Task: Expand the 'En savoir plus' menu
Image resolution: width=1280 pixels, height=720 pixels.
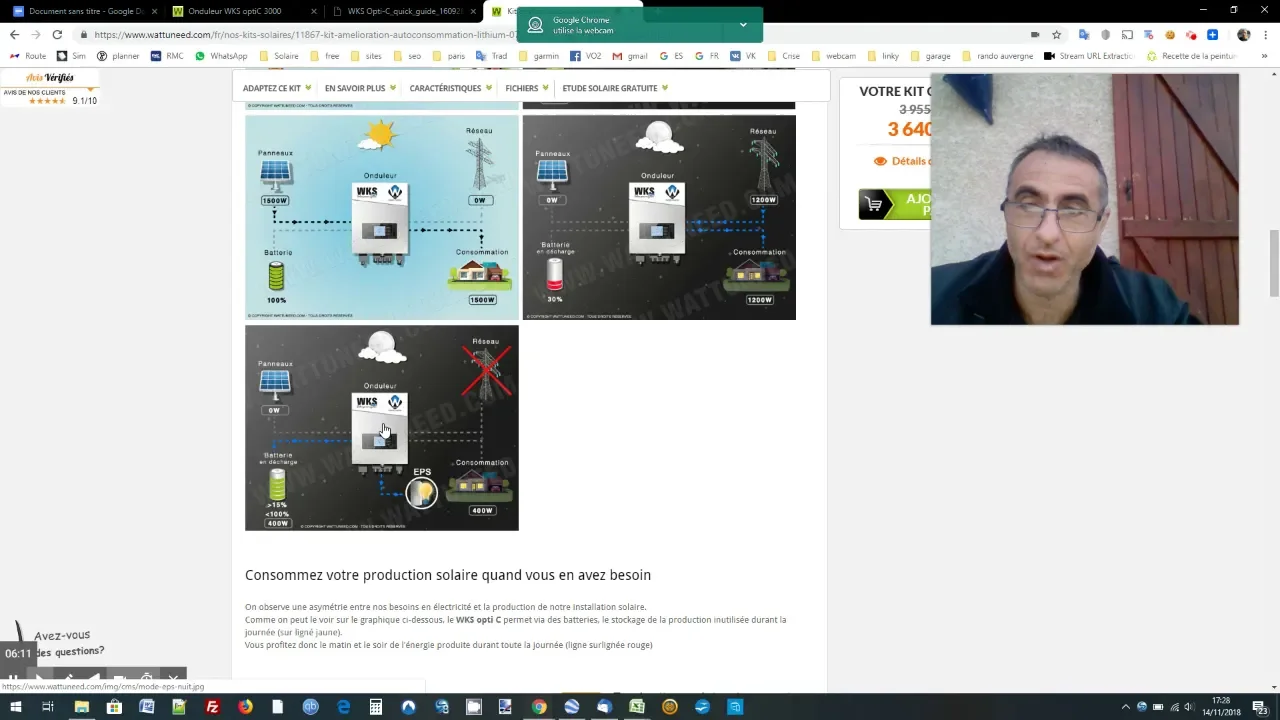Action: [x=360, y=88]
